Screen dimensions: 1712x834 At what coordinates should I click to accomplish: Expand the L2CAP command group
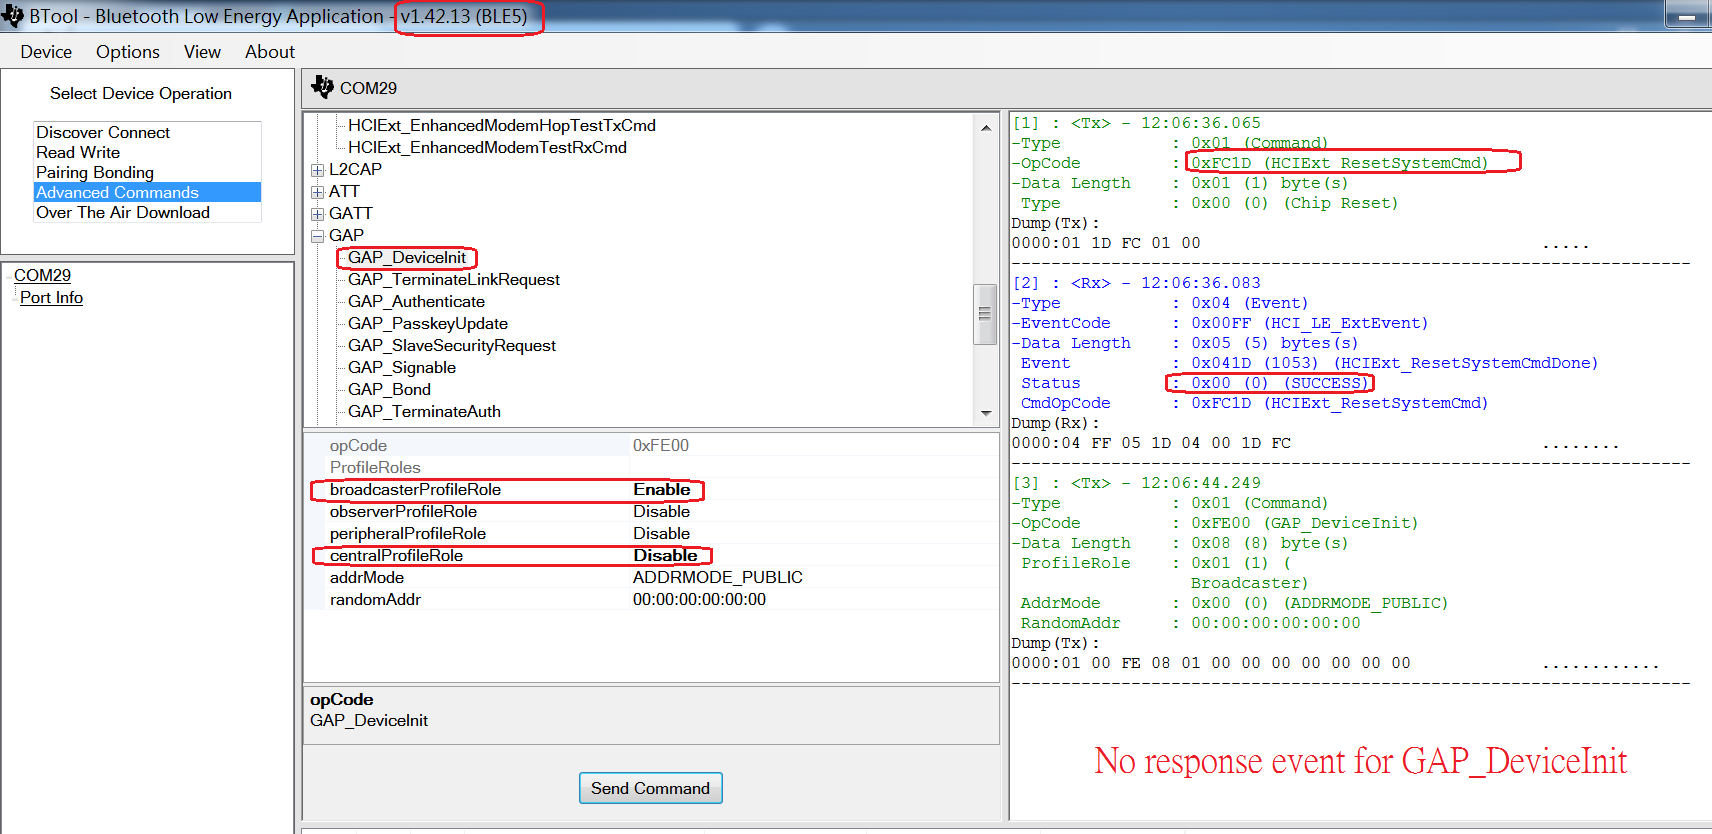tap(317, 170)
